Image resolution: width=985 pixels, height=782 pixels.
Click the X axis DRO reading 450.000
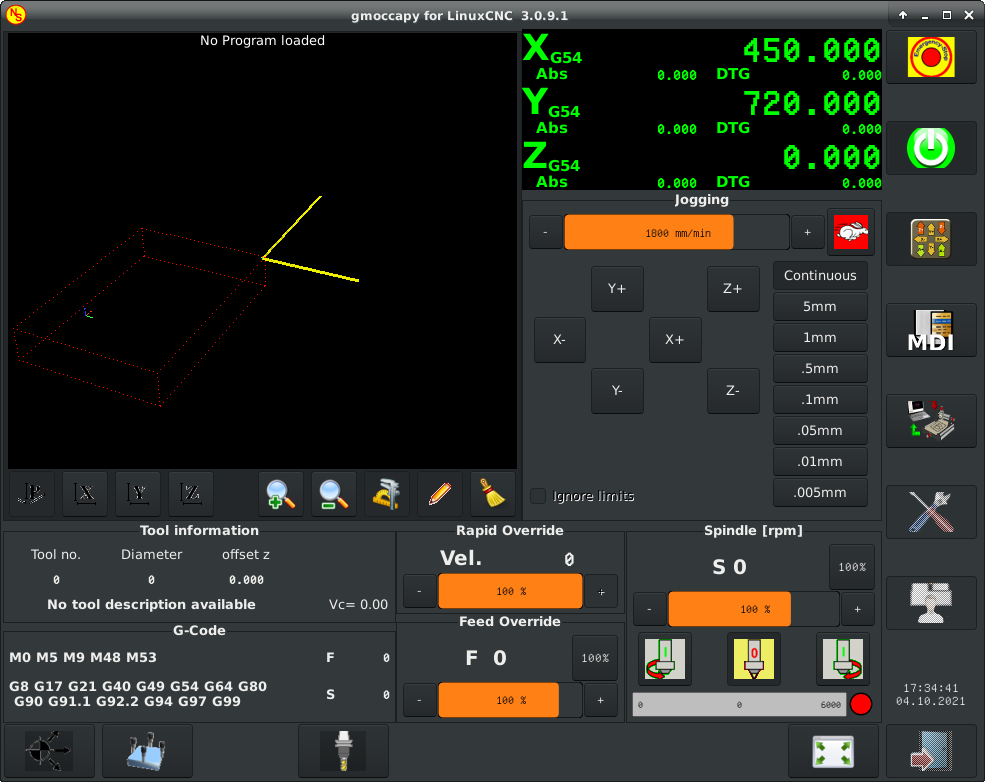(x=812, y=50)
